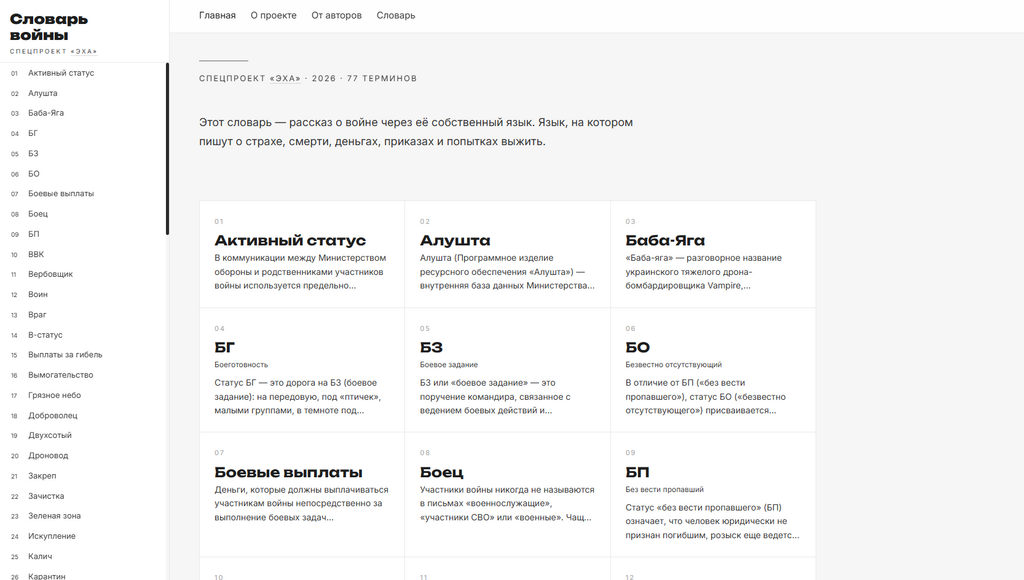Image resolution: width=1024 pixels, height=580 pixels.
Task: Open the Алушта card heading in the grid
Action: (455, 240)
